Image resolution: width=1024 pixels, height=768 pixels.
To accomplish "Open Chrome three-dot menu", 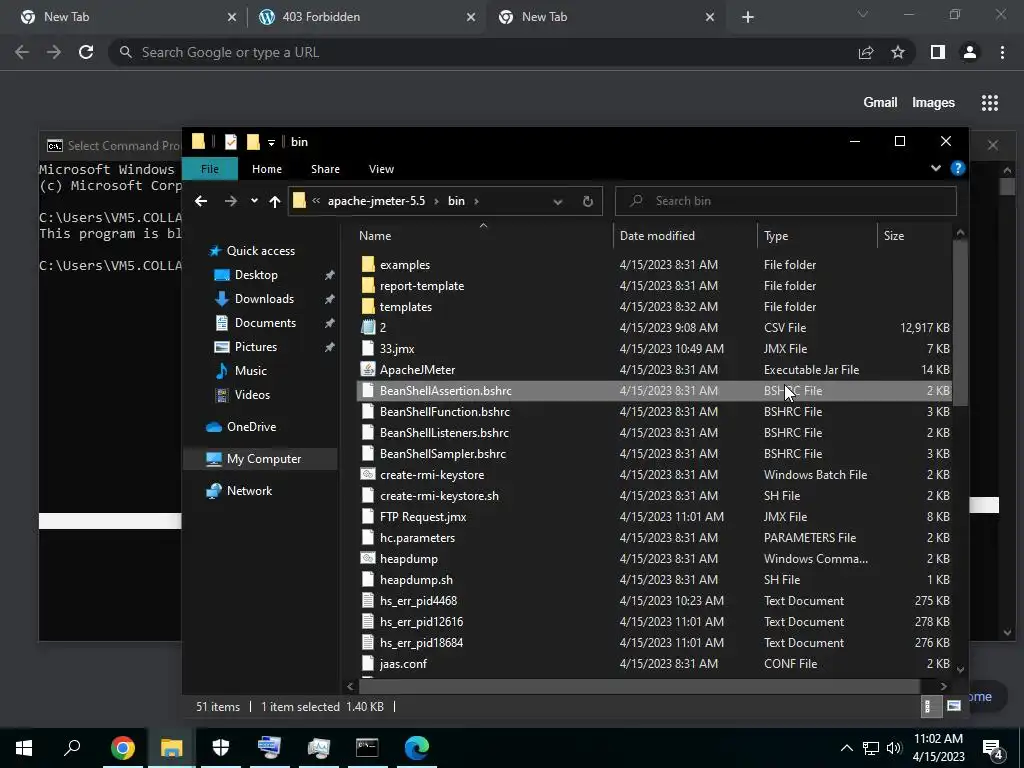I will pos(1002,52).
